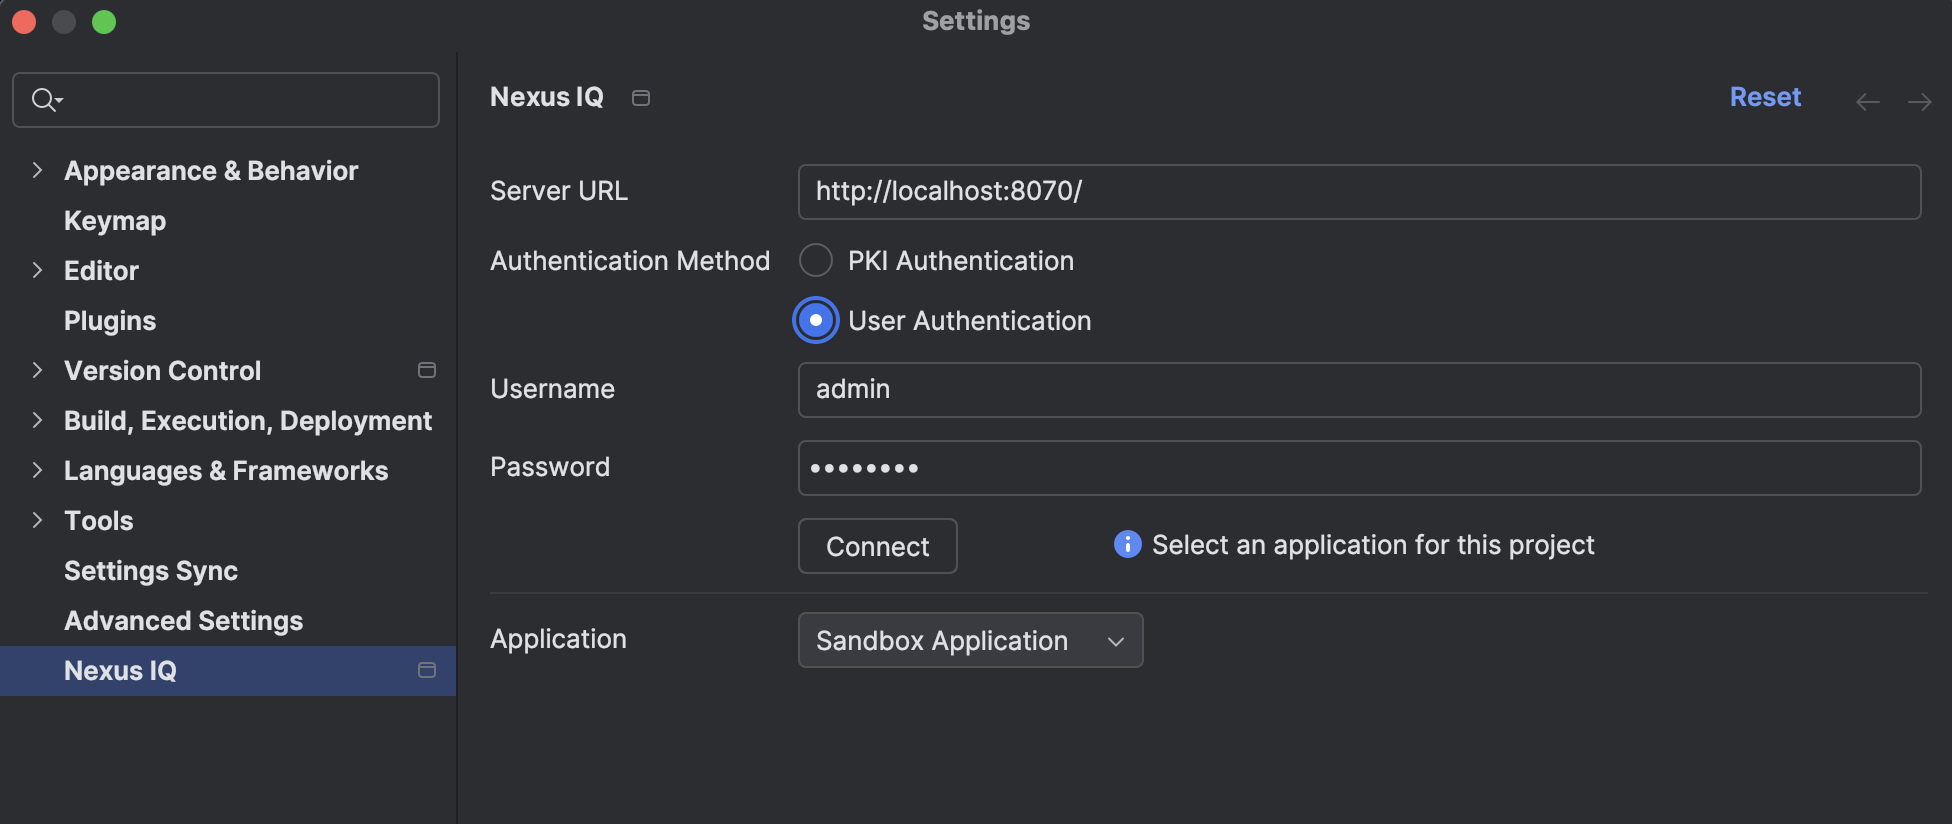Click the green maximize window button
Viewport: 1952px width, 824px height.
pyautogui.click(x=104, y=22)
